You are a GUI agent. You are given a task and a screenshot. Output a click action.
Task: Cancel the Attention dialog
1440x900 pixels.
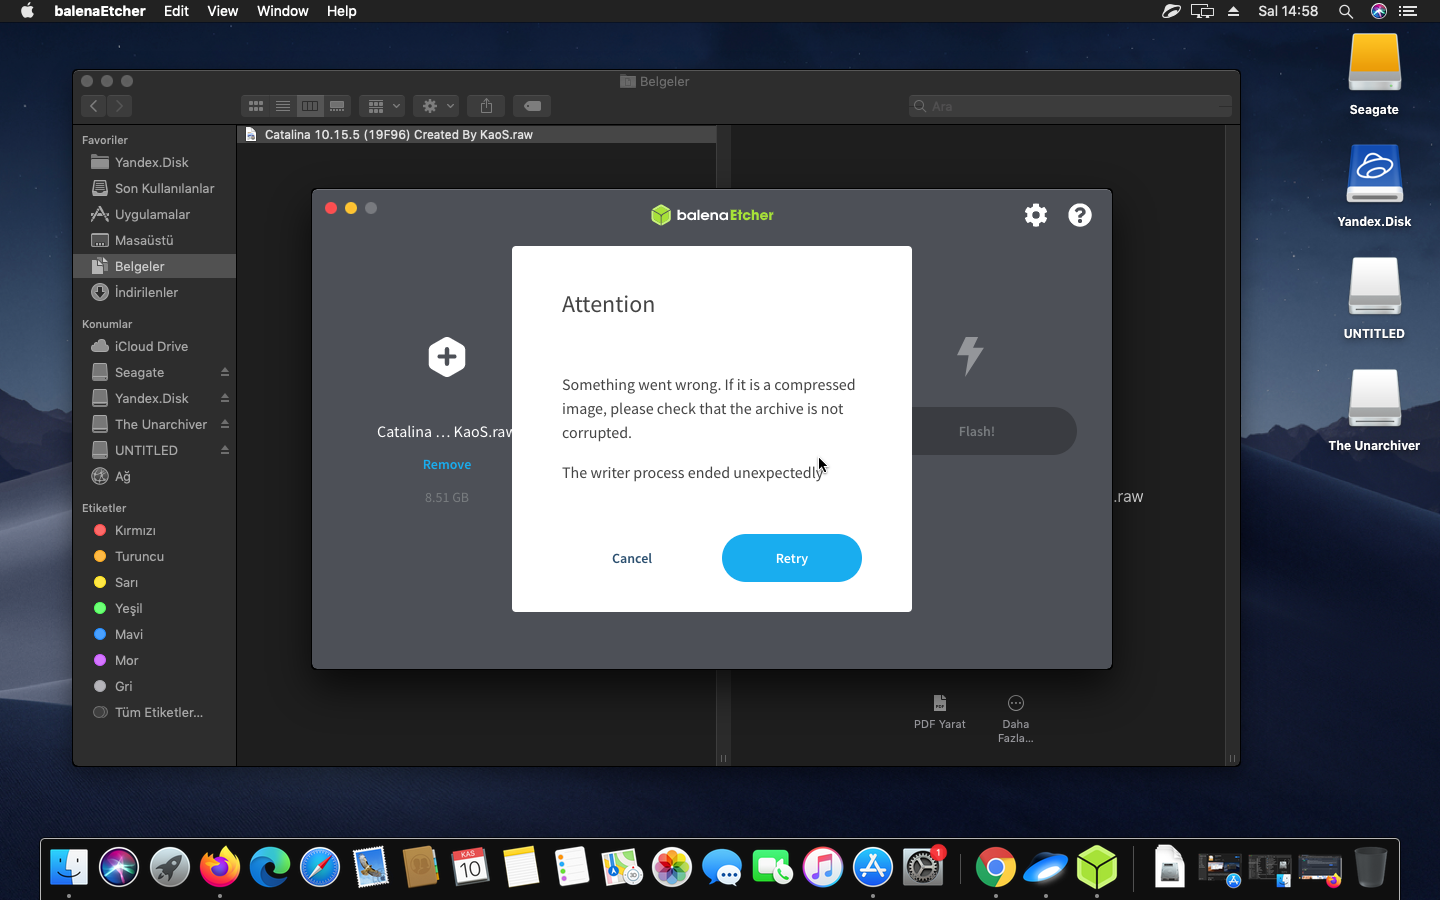click(x=632, y=558)
